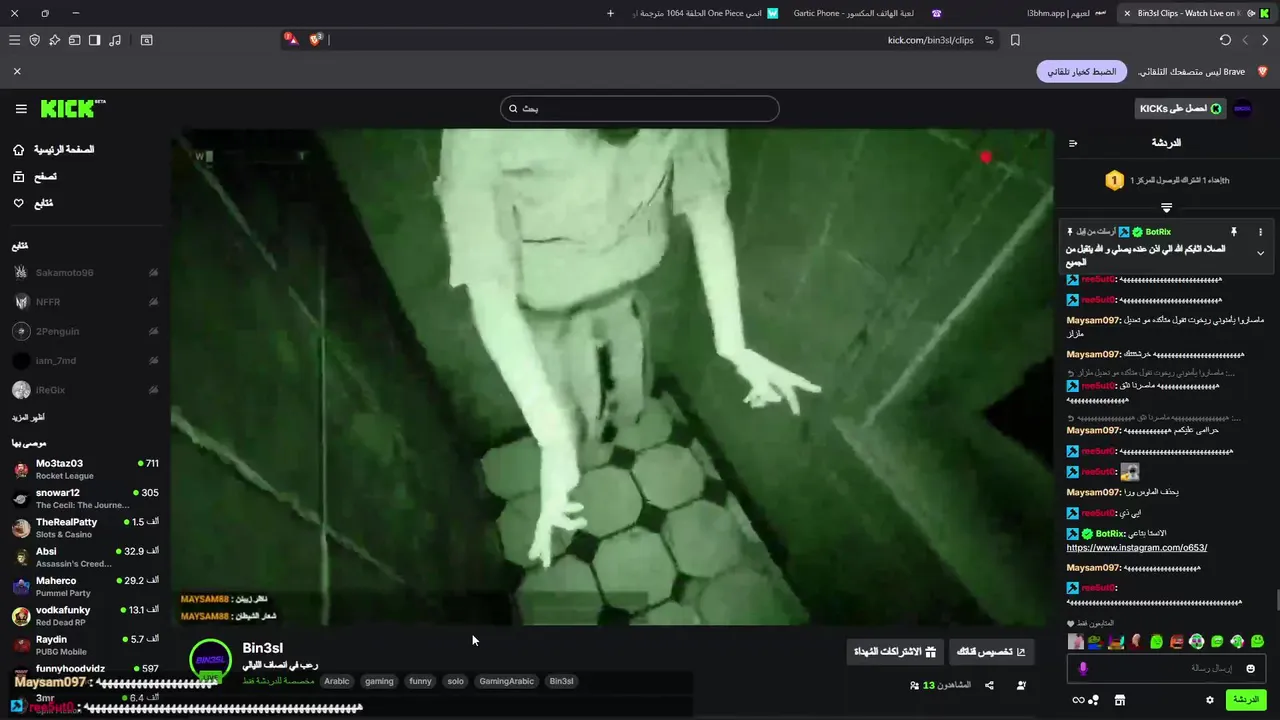Open the Following sidebar item
This screenshot has width=1280, height=720.
coord(33,204)
